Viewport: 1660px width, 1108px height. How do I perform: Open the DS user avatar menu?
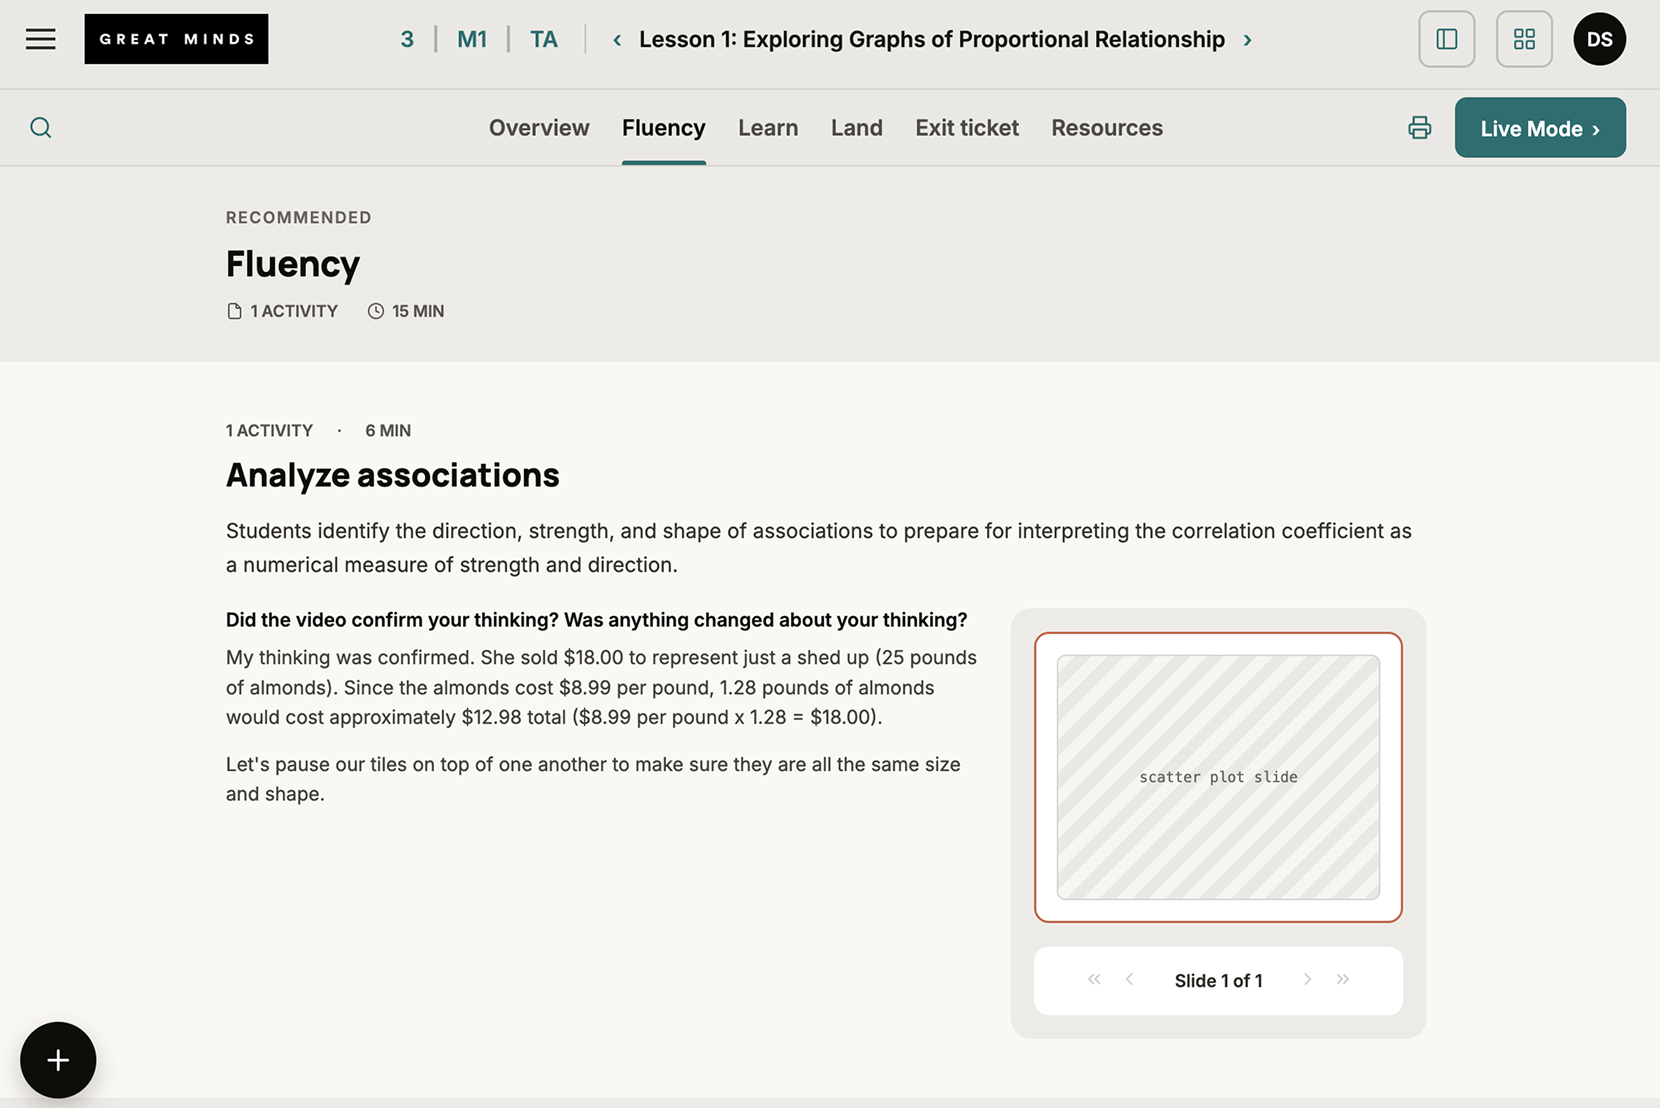pos(1599,39)
